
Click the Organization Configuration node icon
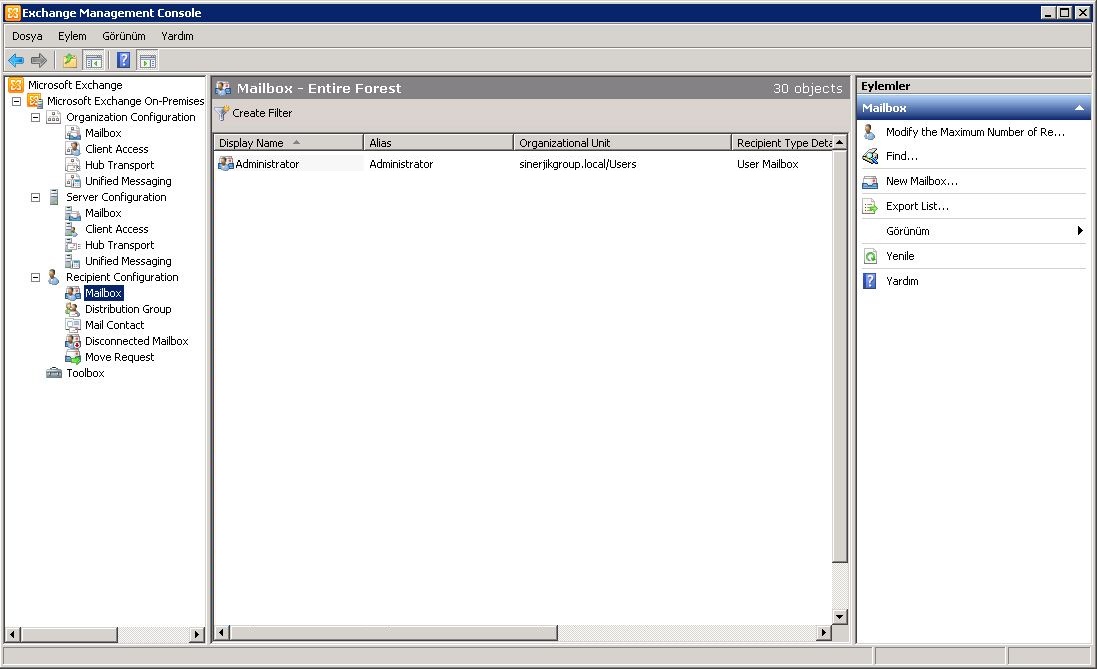(54, 117)
